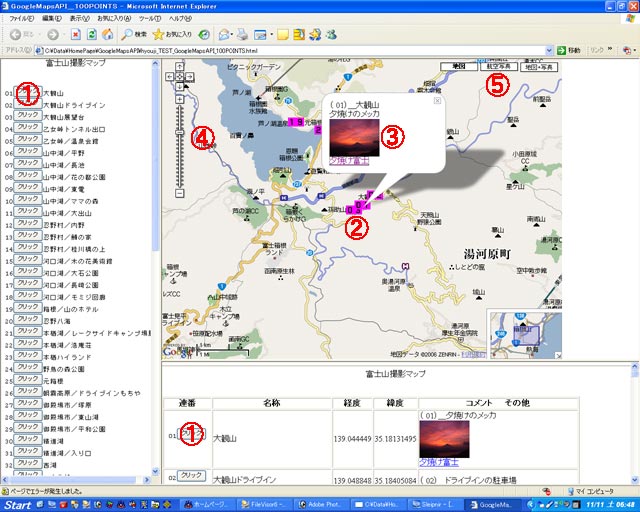The width and height of the screenshot is (640, 512).
Task: Click the red X Stop icon
Action: pyautogui.click(x=76, y=35)
